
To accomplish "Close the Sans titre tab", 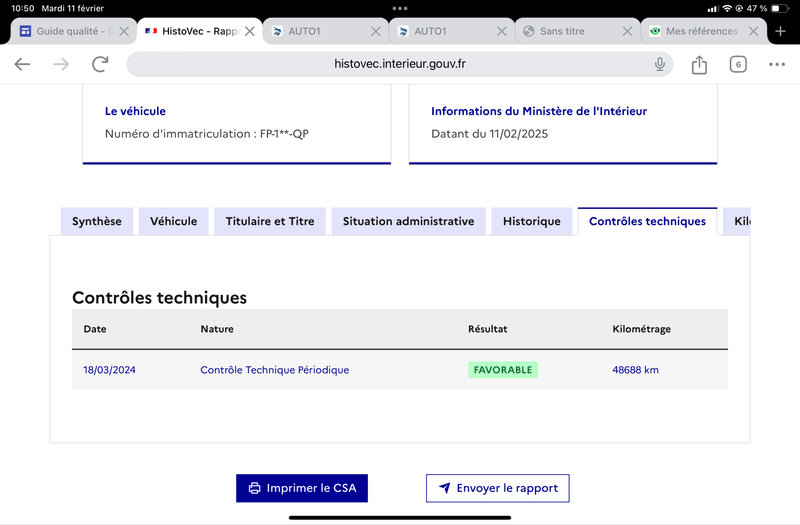I will click(x=627, y=31).
